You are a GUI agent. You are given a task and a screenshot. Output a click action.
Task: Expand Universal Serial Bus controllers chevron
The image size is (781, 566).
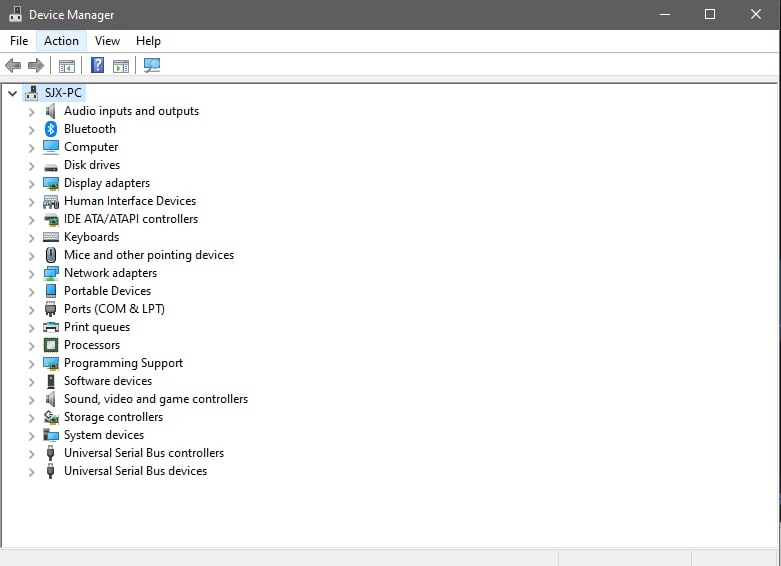(31, 453)
